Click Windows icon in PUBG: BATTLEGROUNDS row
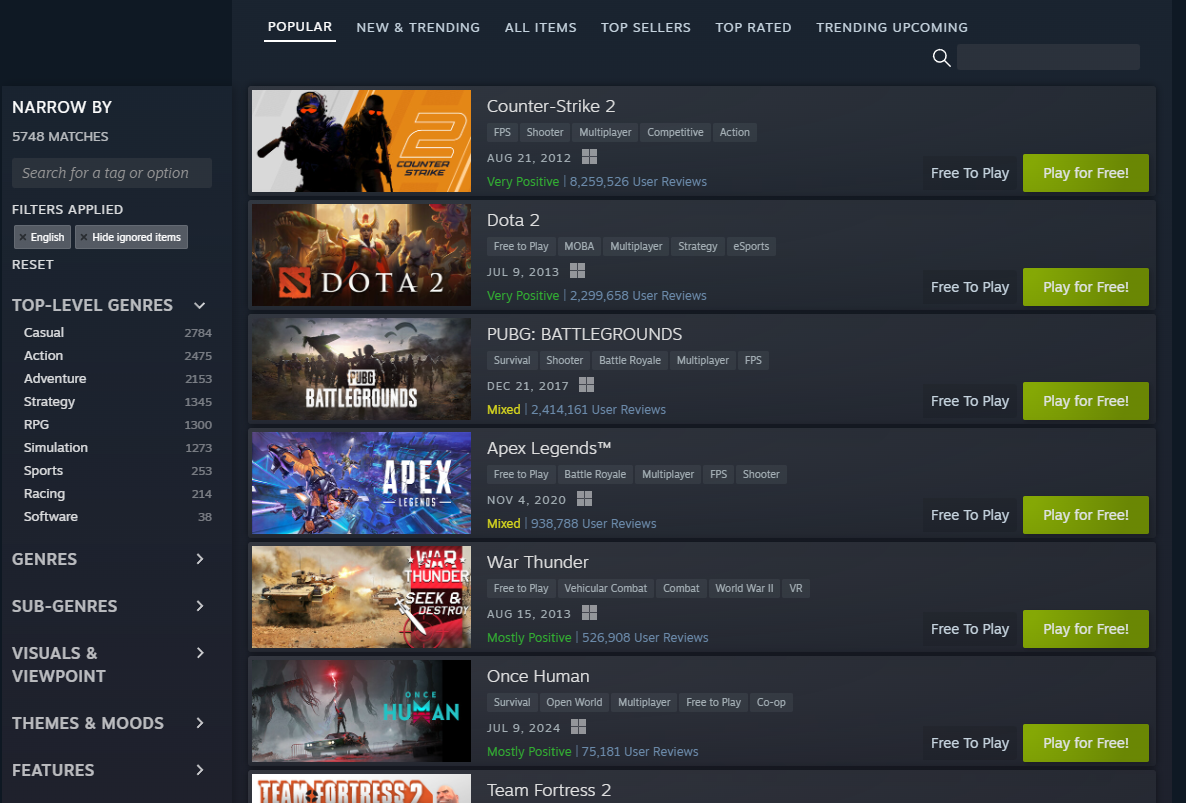 [x=586, y=385]
